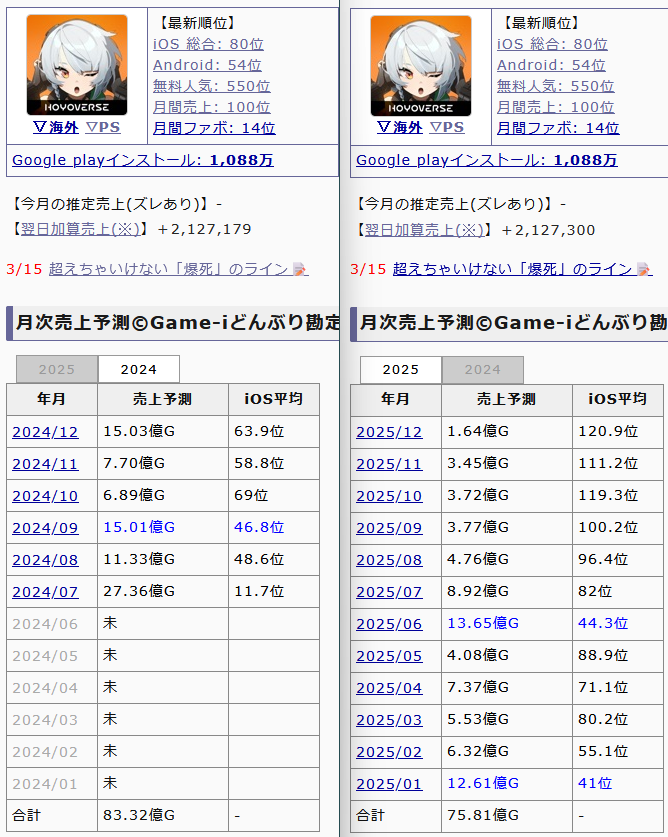Open Google playインストール link in left panel
The width and height of the screenshot is (668, 837).
pos(143,160)
